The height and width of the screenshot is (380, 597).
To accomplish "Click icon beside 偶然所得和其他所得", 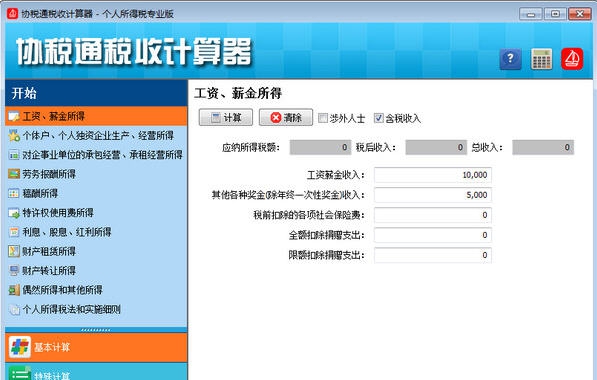I will 14,290.
